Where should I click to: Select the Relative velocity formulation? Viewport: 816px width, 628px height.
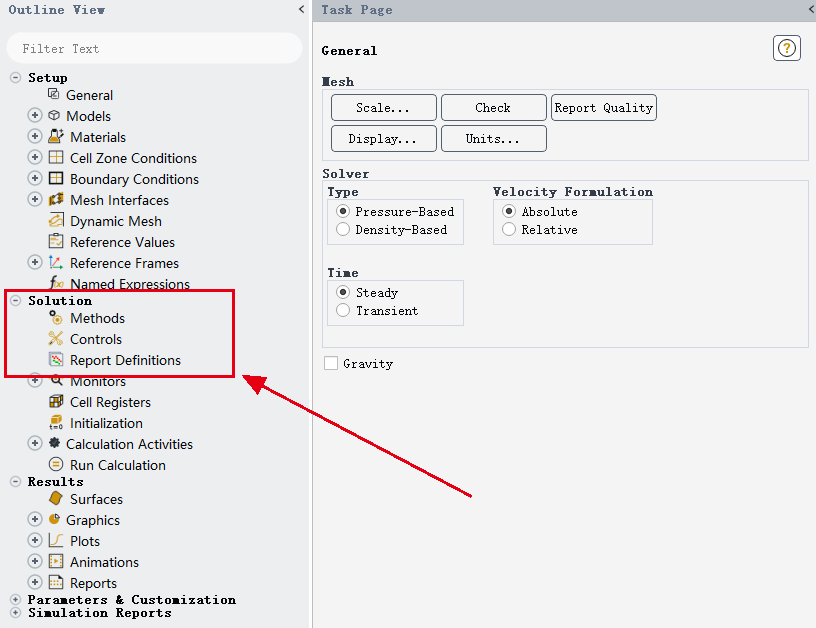click(510, 230)
